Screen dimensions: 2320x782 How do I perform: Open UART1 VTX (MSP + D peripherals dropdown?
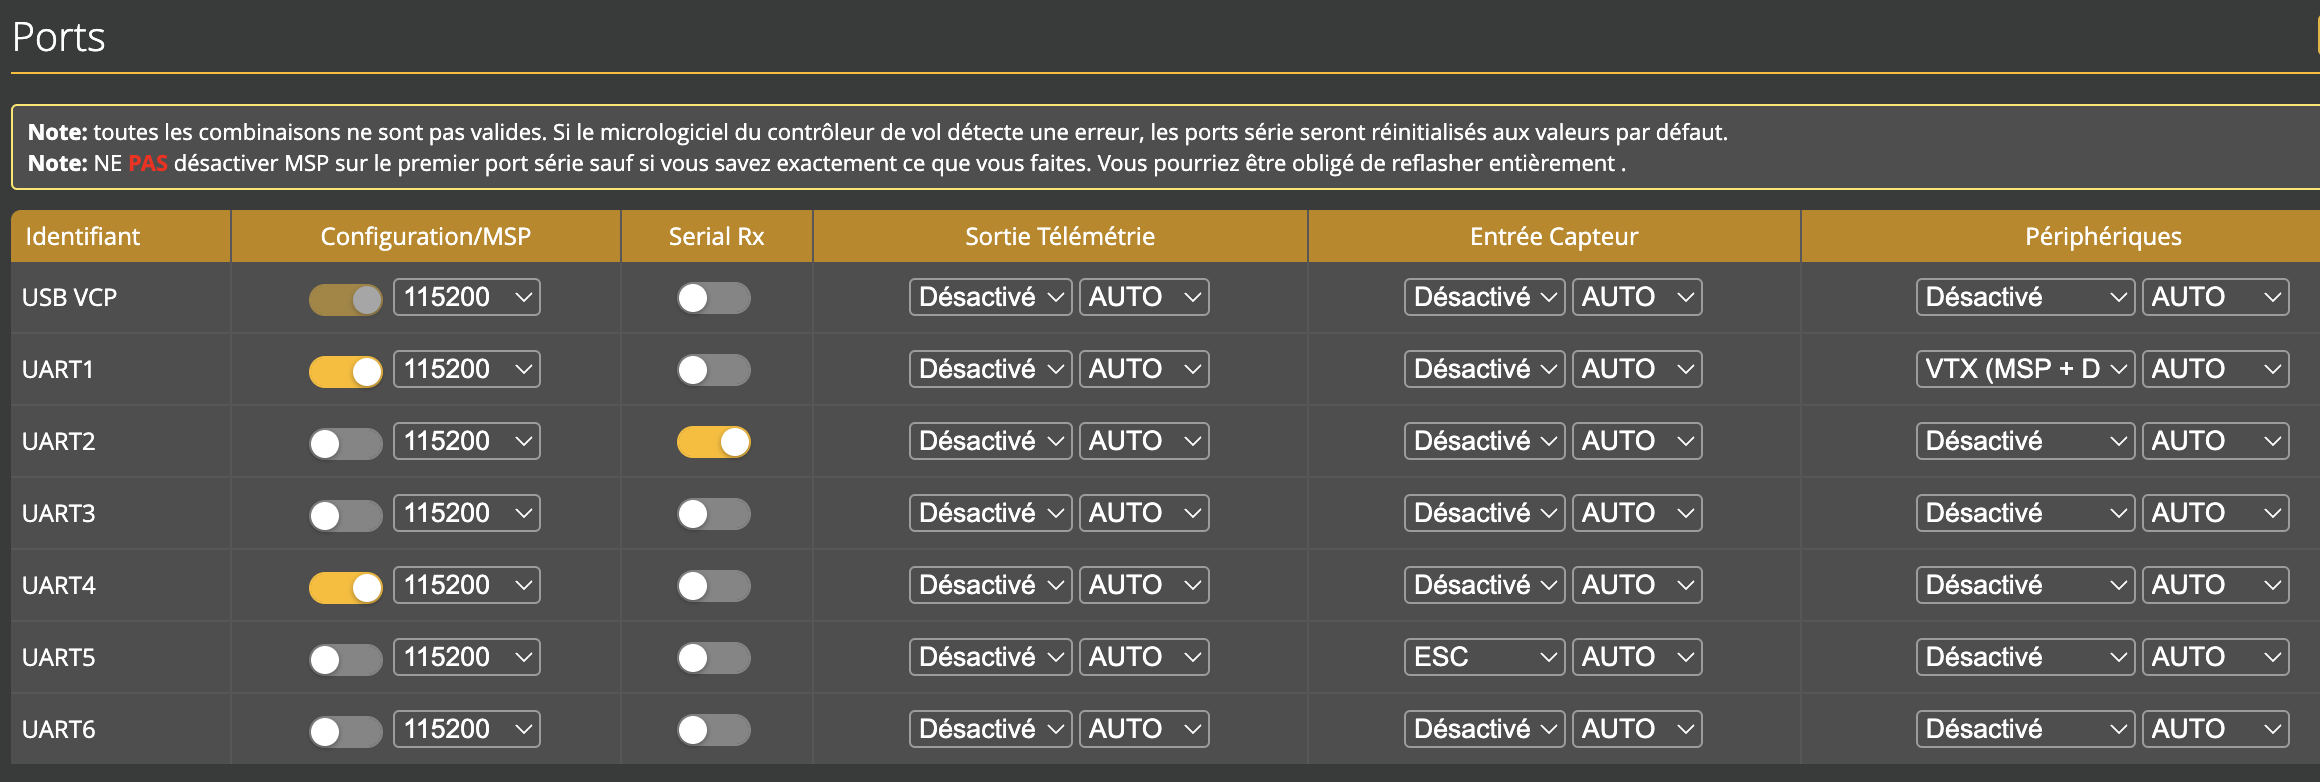2024,369
